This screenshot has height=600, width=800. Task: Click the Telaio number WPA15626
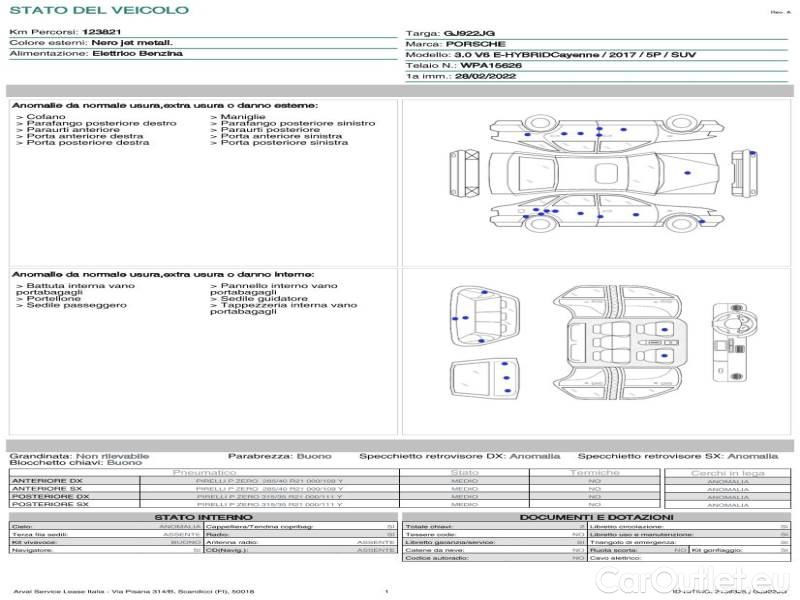(x=484, y=65)
